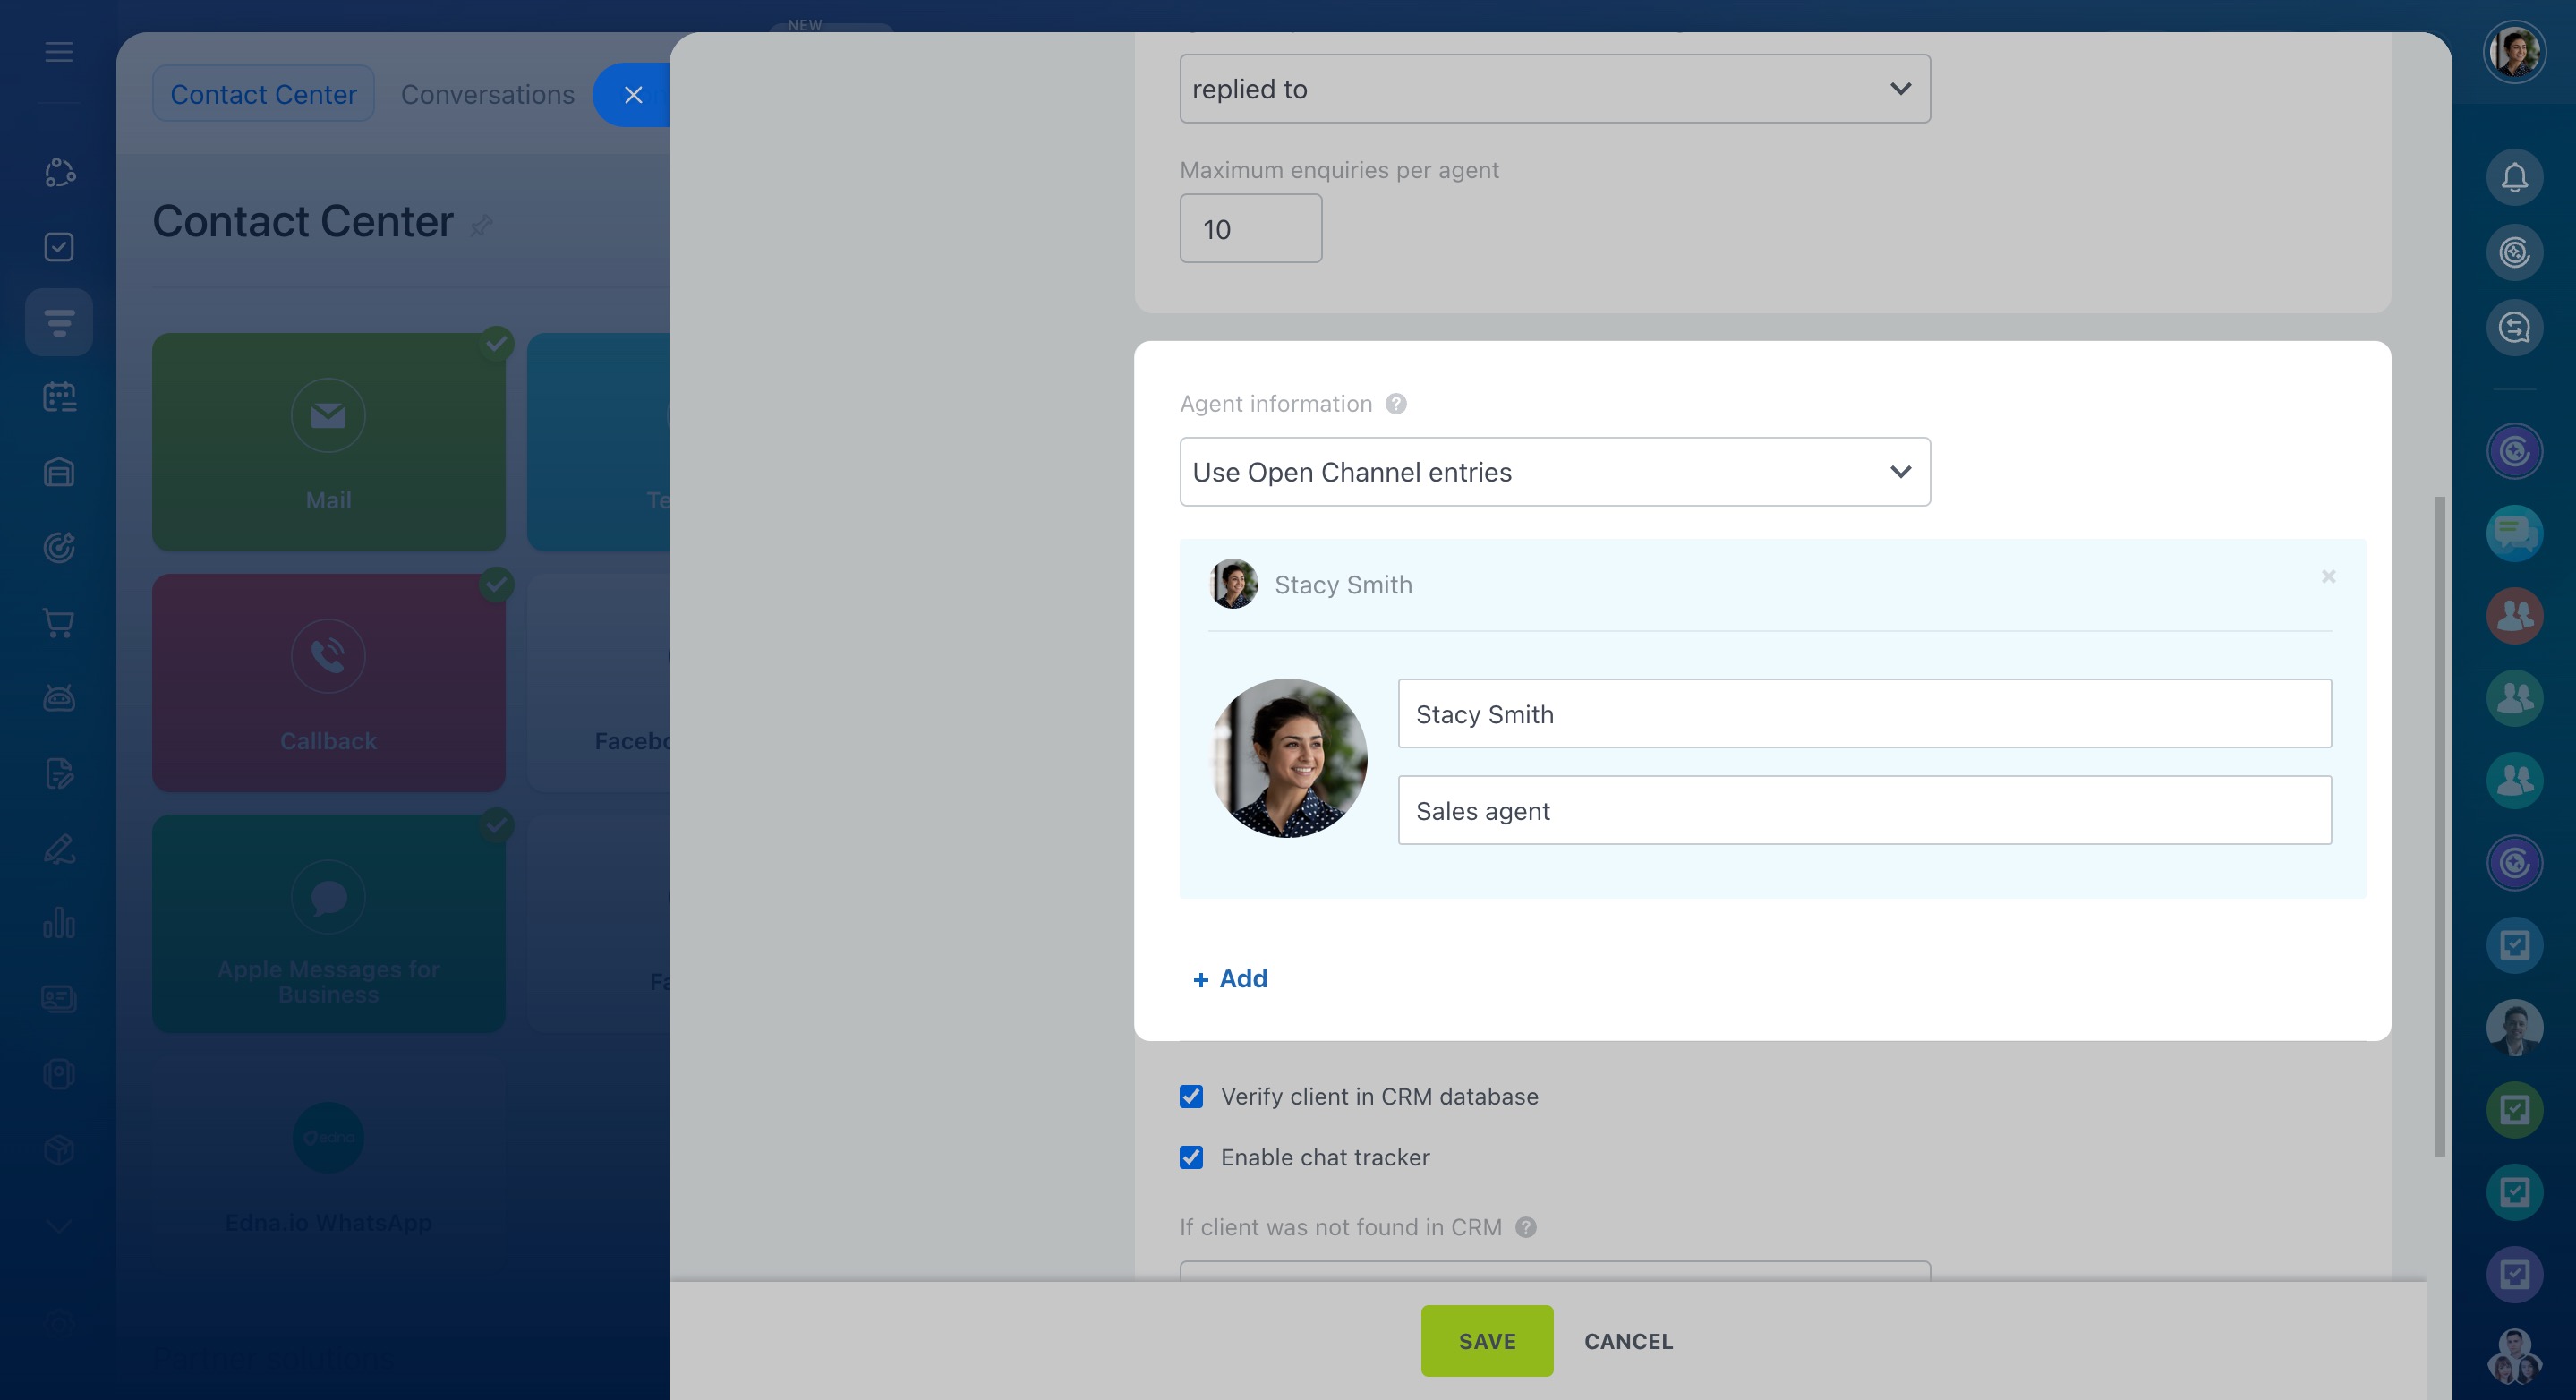The width and height of the screenshot is (2576, 1400).
Task: Click the user profile avatar at top right
Action: (x=2514, y=52)
